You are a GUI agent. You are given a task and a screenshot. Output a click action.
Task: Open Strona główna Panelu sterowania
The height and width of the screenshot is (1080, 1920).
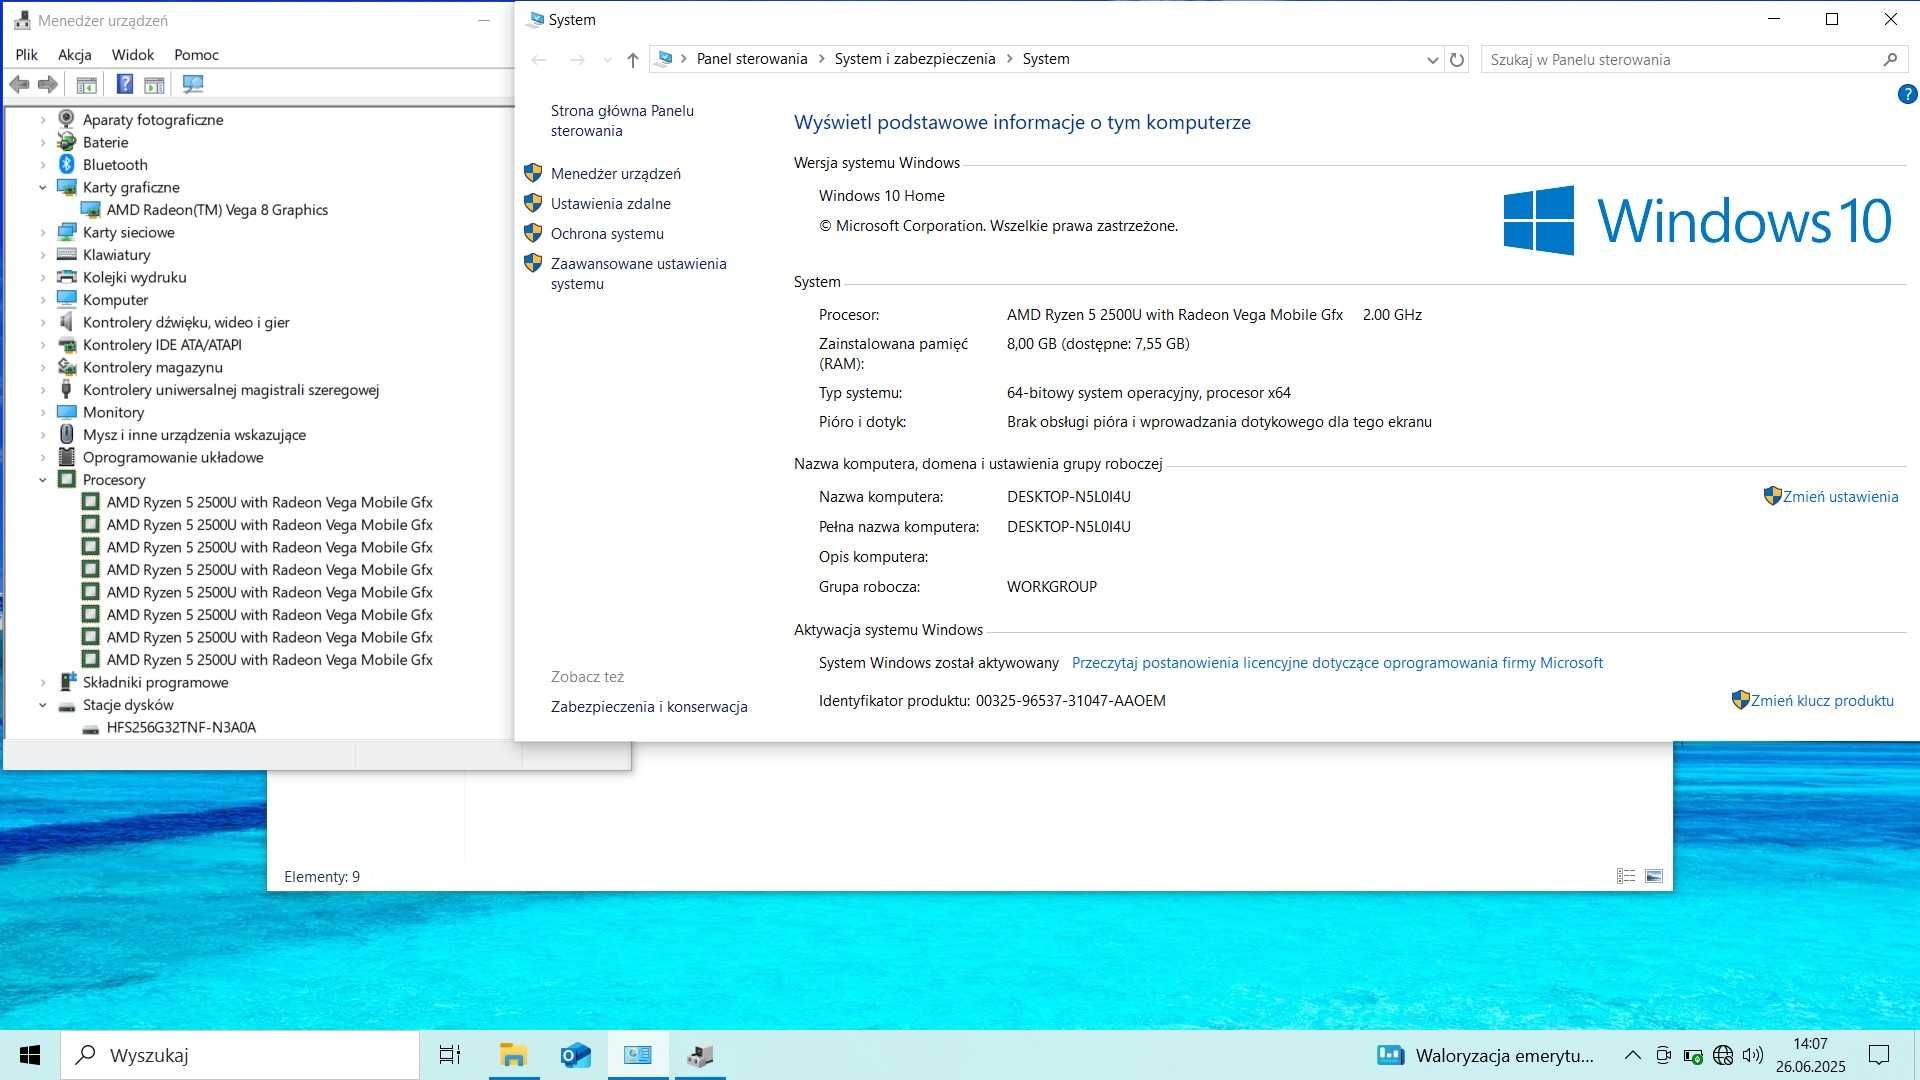tap(622, 120)
